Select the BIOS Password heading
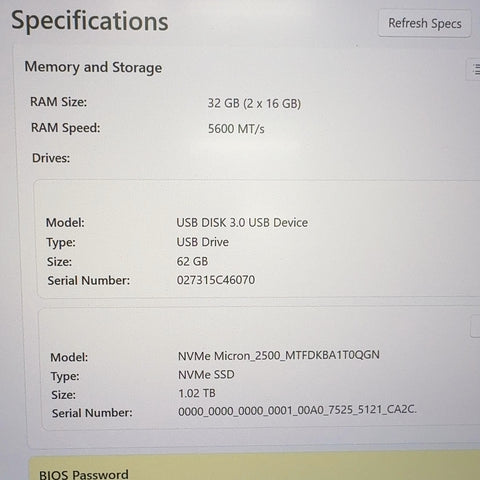480x480 pixels. coord(84,474)
